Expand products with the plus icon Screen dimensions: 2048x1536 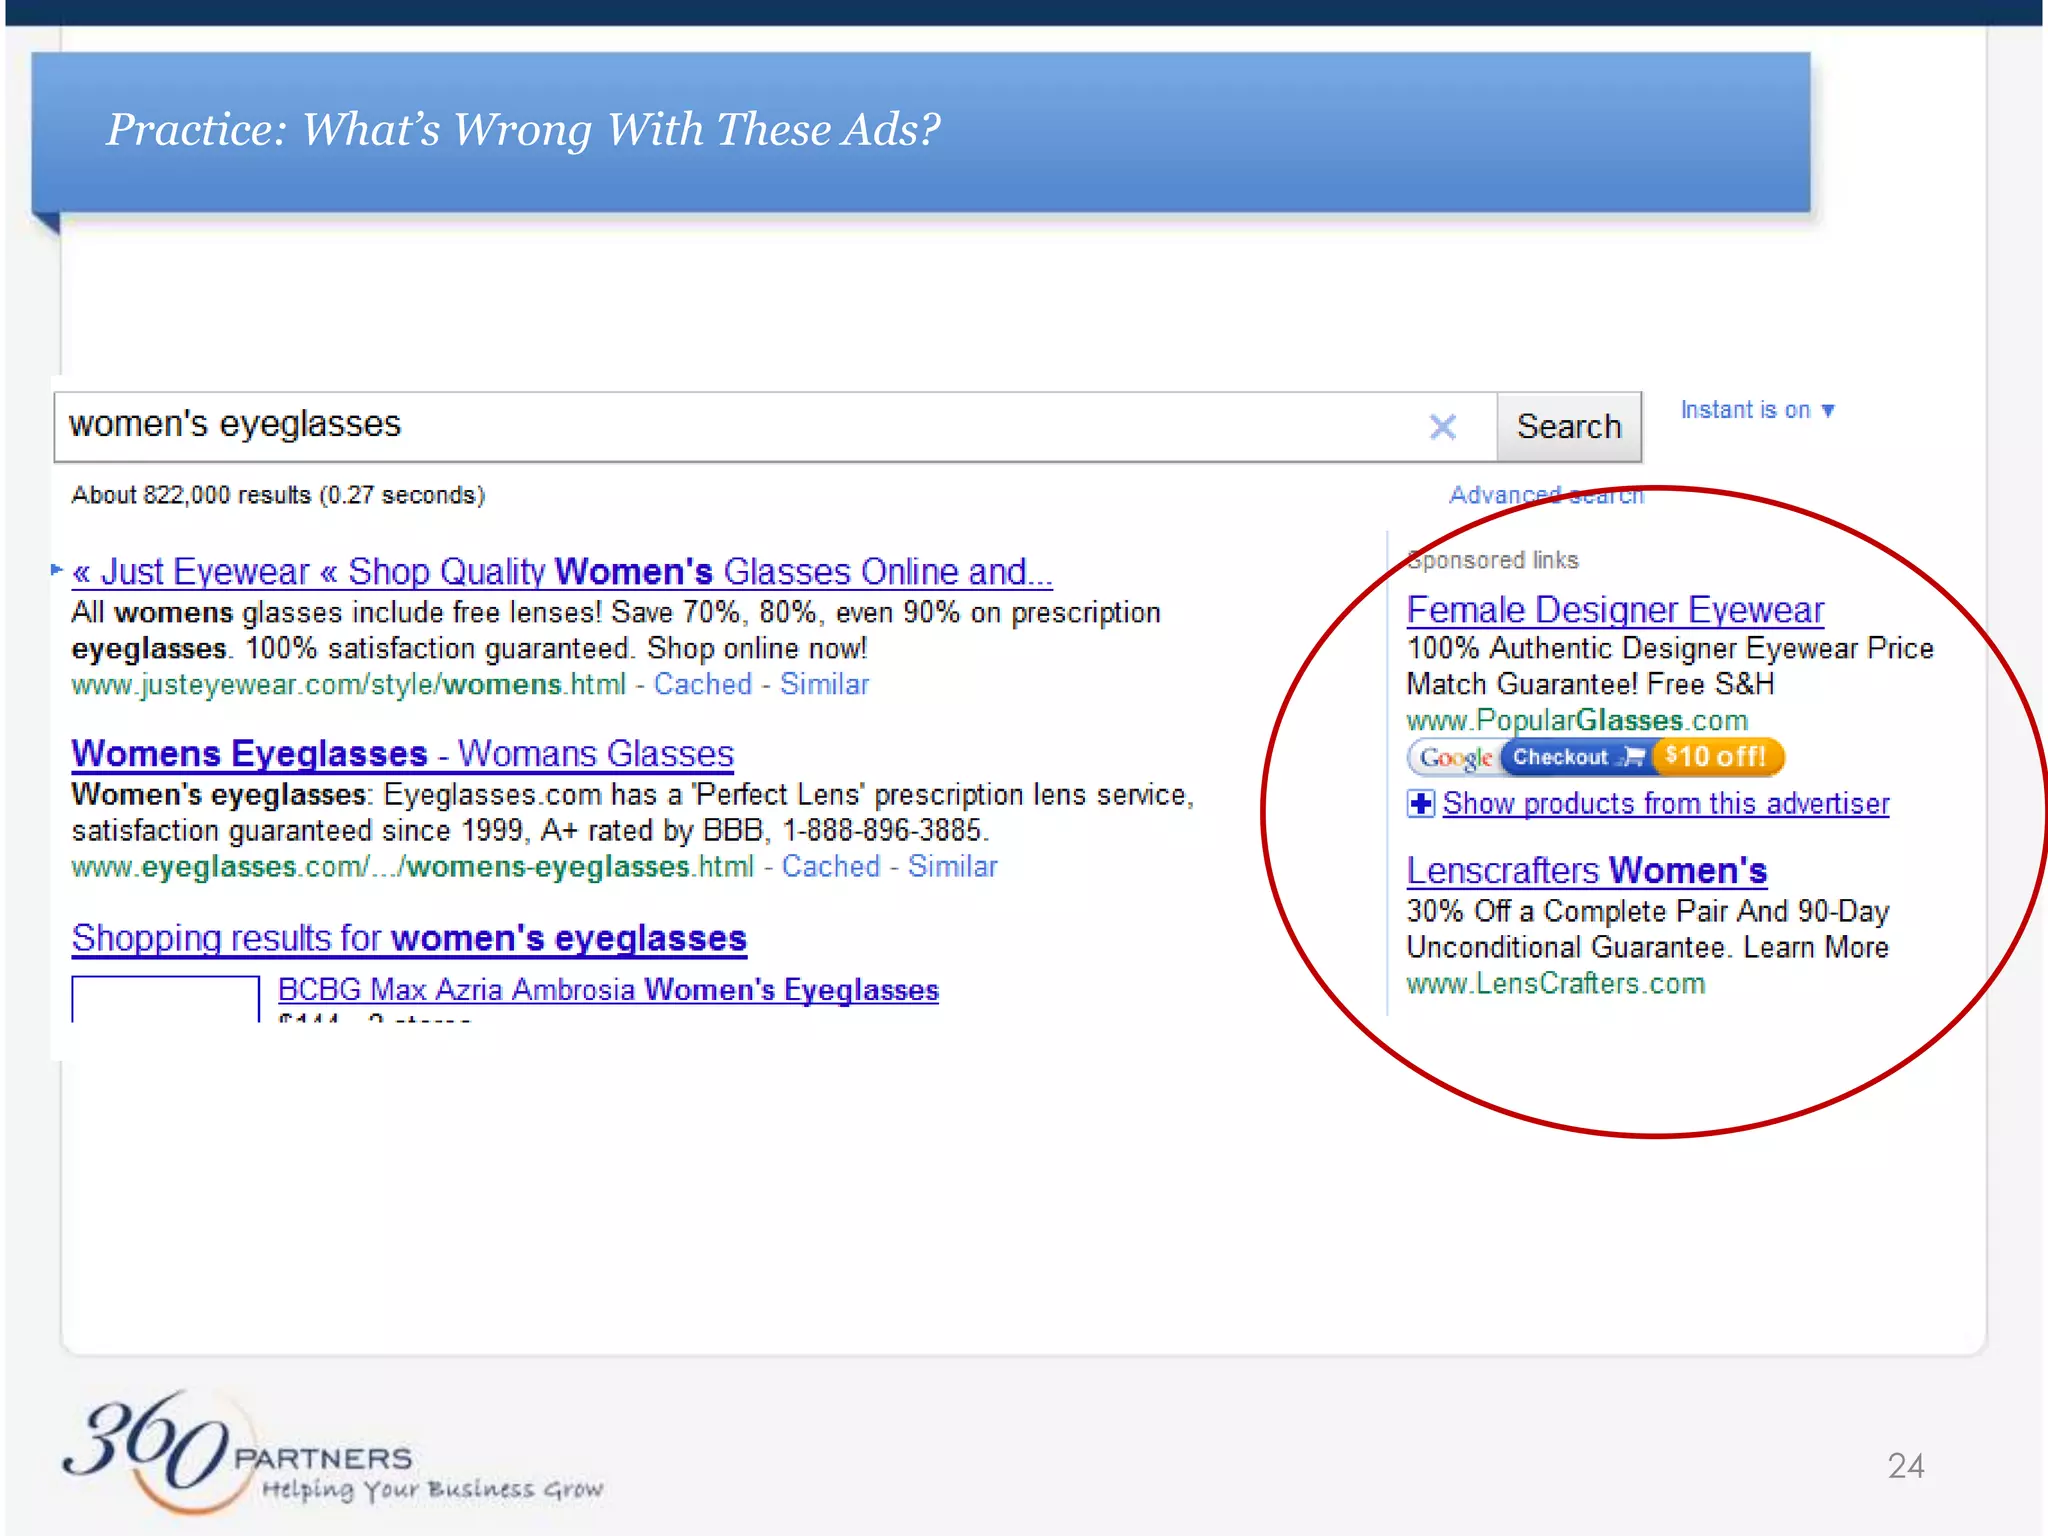pos(1420,804)
